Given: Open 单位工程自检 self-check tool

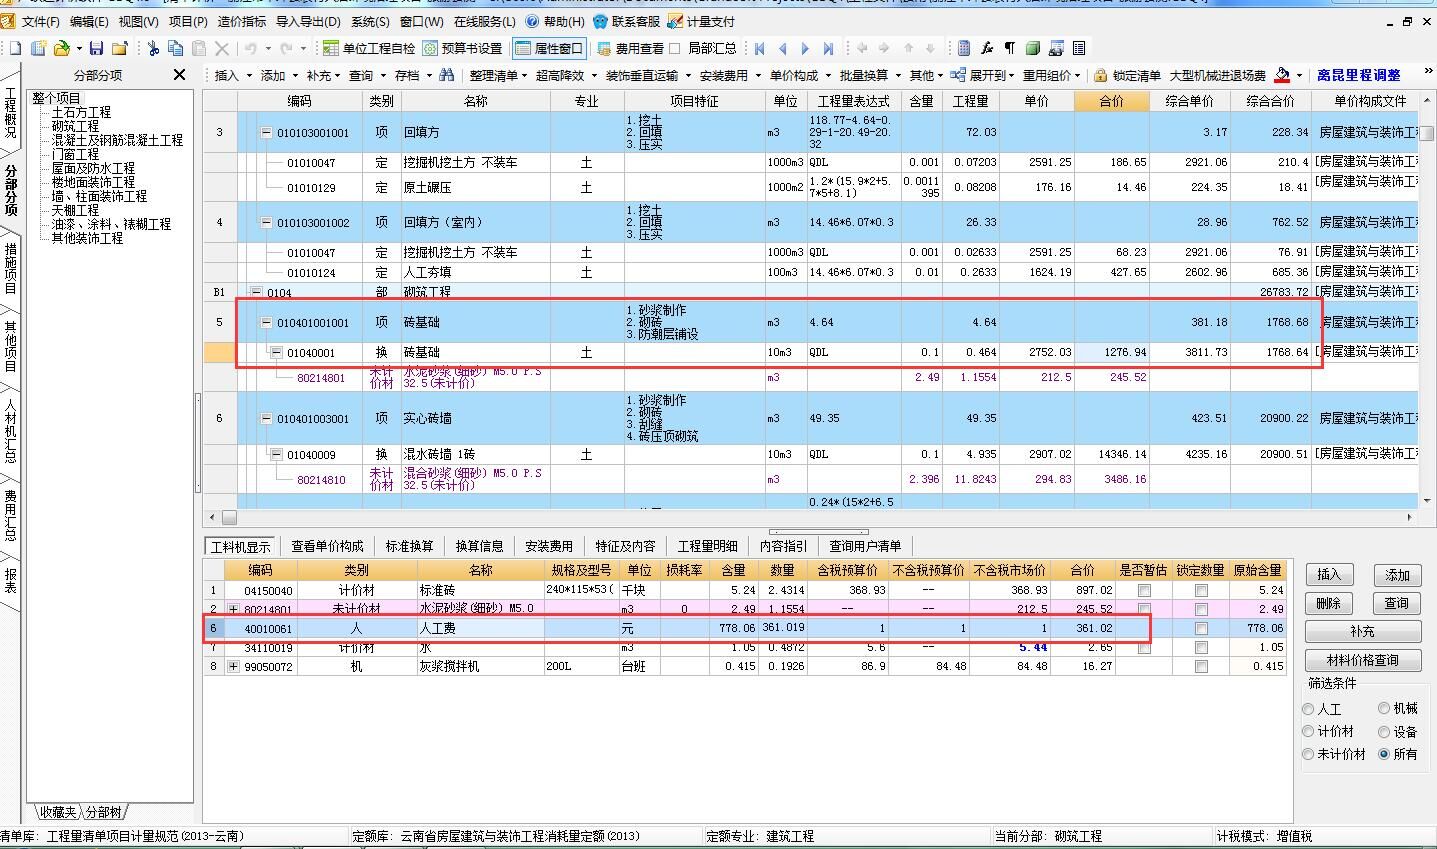Looking at the screenshot, I should pyautogui.click(x=368, y=48).
